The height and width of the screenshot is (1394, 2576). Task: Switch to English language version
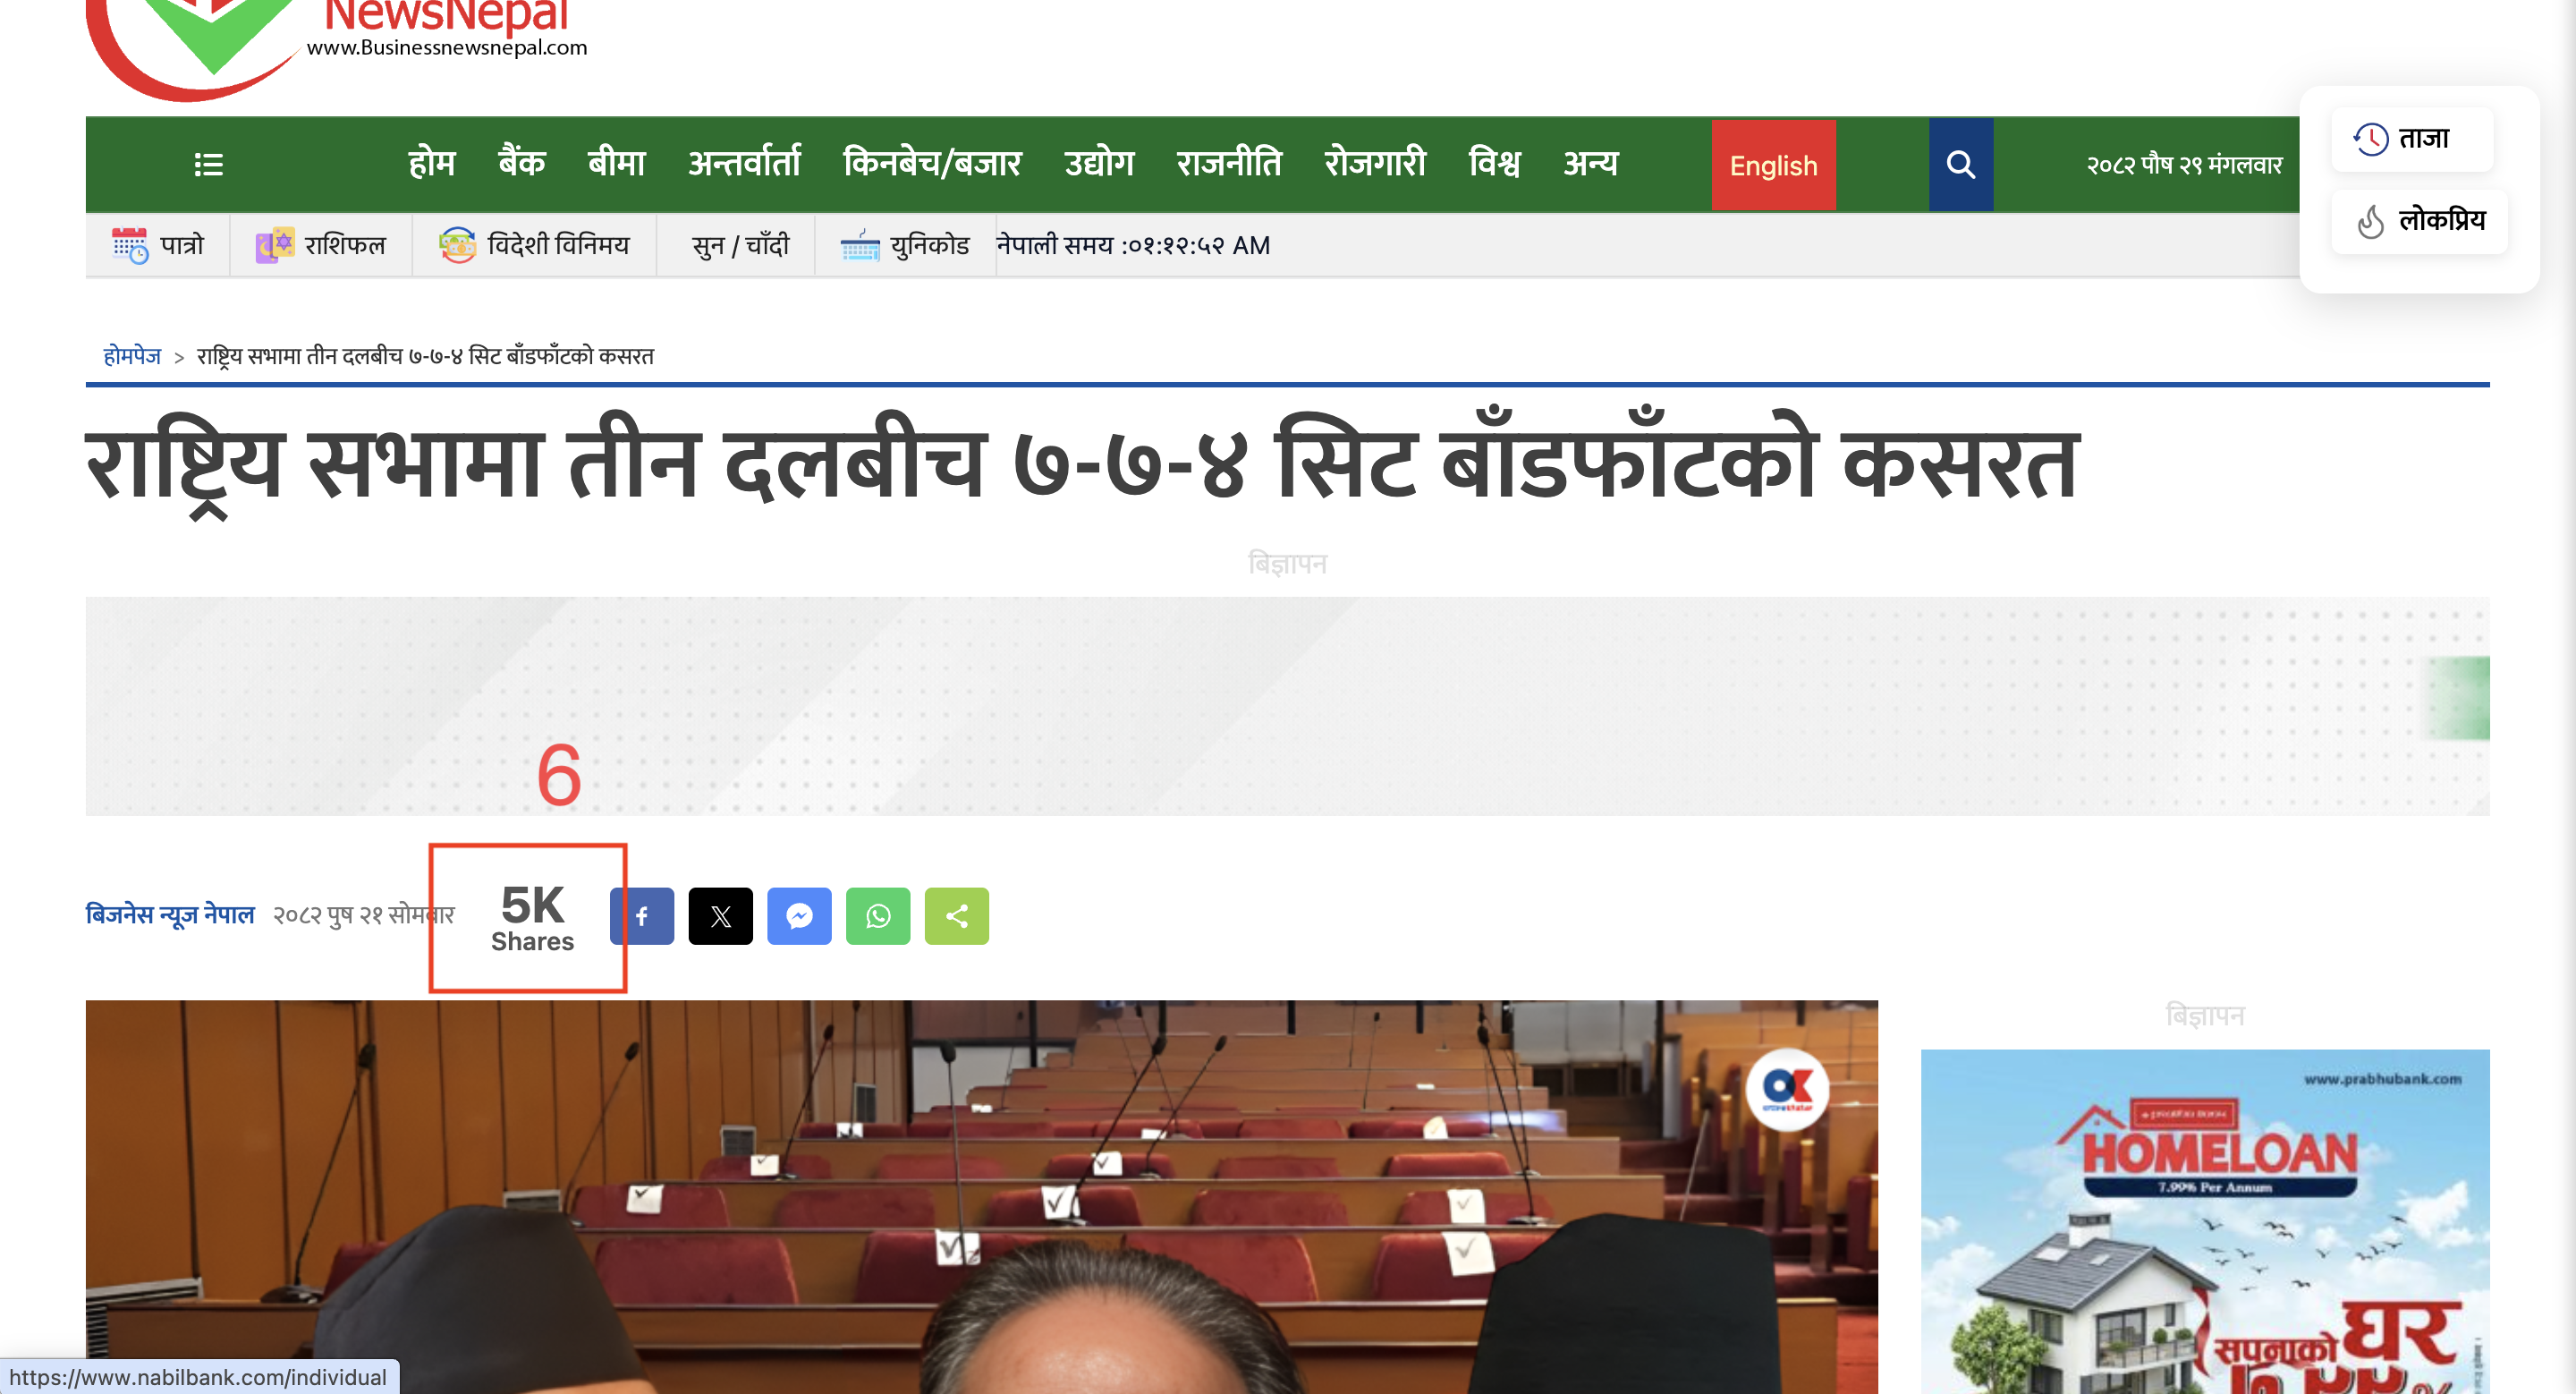(1772, 165)
